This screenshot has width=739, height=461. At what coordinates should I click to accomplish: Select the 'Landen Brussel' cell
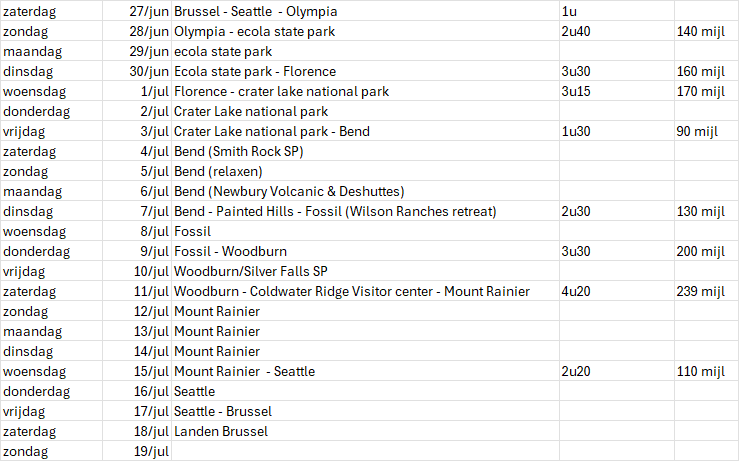click(221, 431)
